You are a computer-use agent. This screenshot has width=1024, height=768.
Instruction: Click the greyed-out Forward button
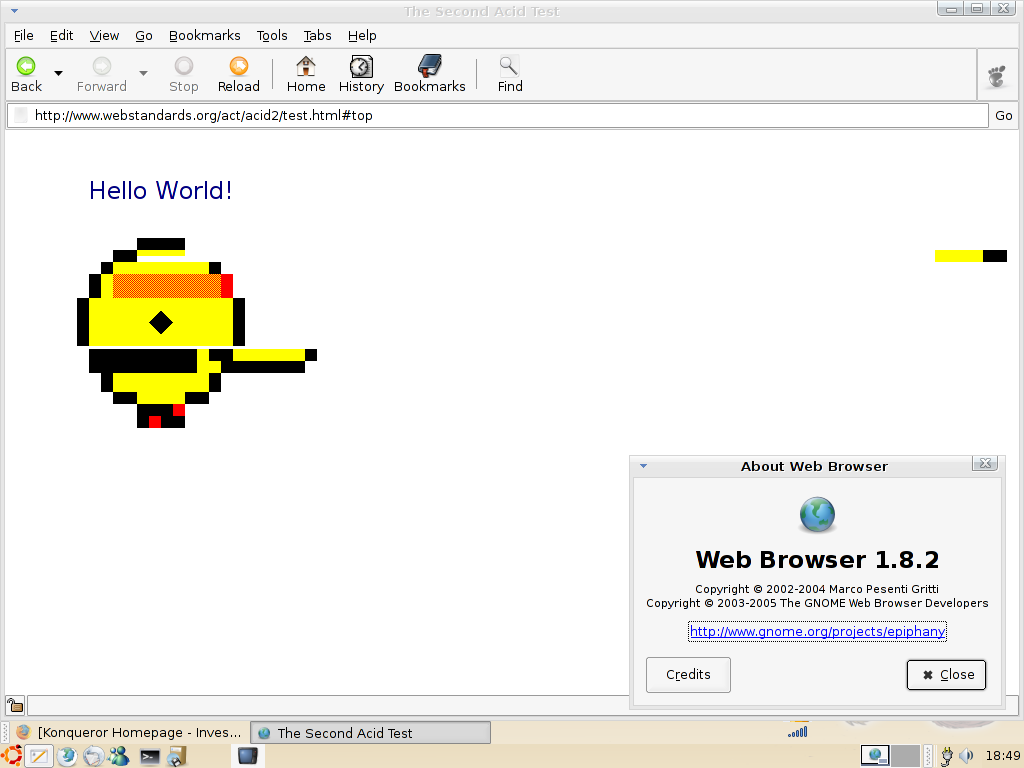(x=102, y=74)
